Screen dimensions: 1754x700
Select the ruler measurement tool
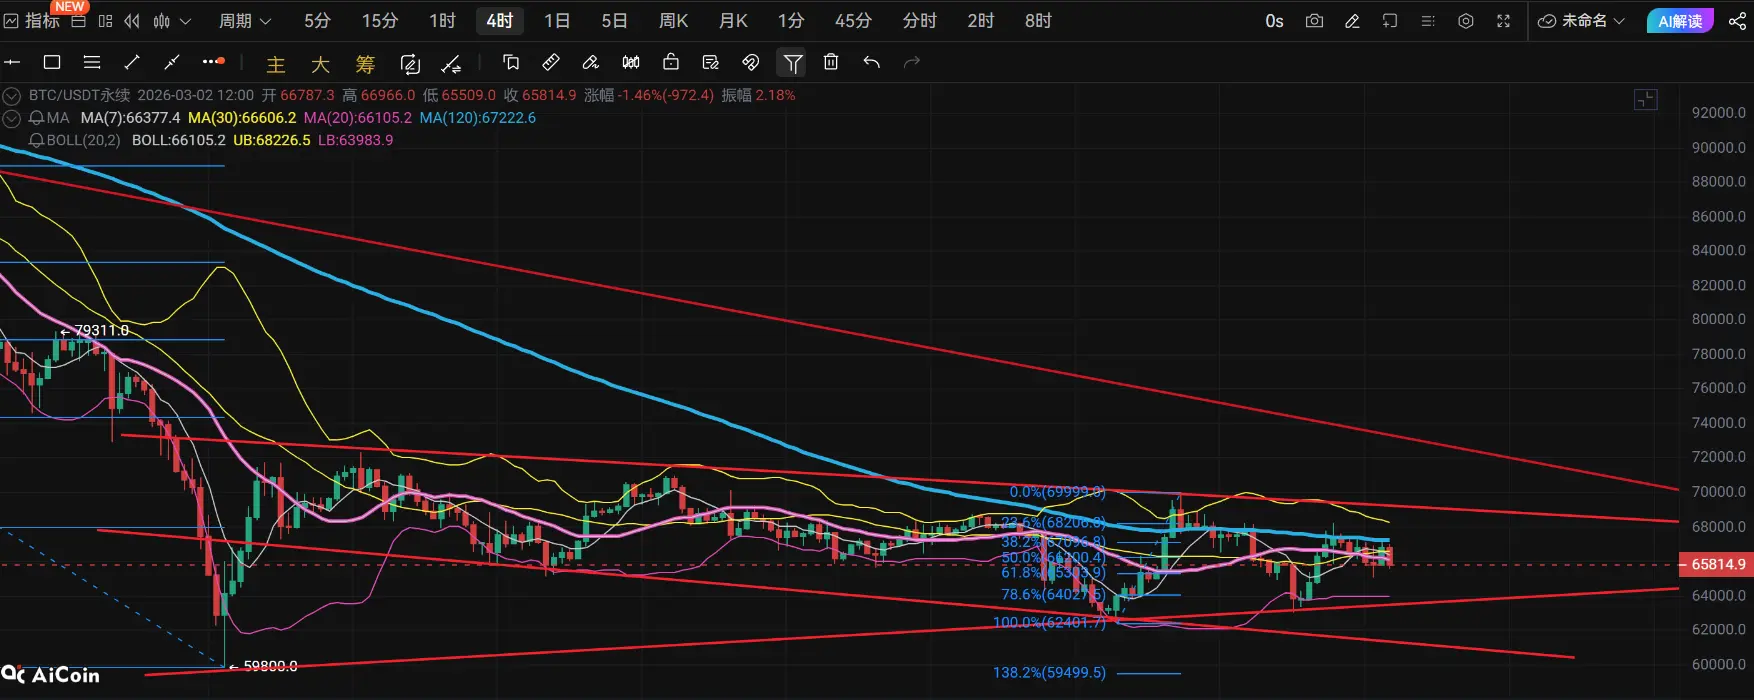(551, 62)
